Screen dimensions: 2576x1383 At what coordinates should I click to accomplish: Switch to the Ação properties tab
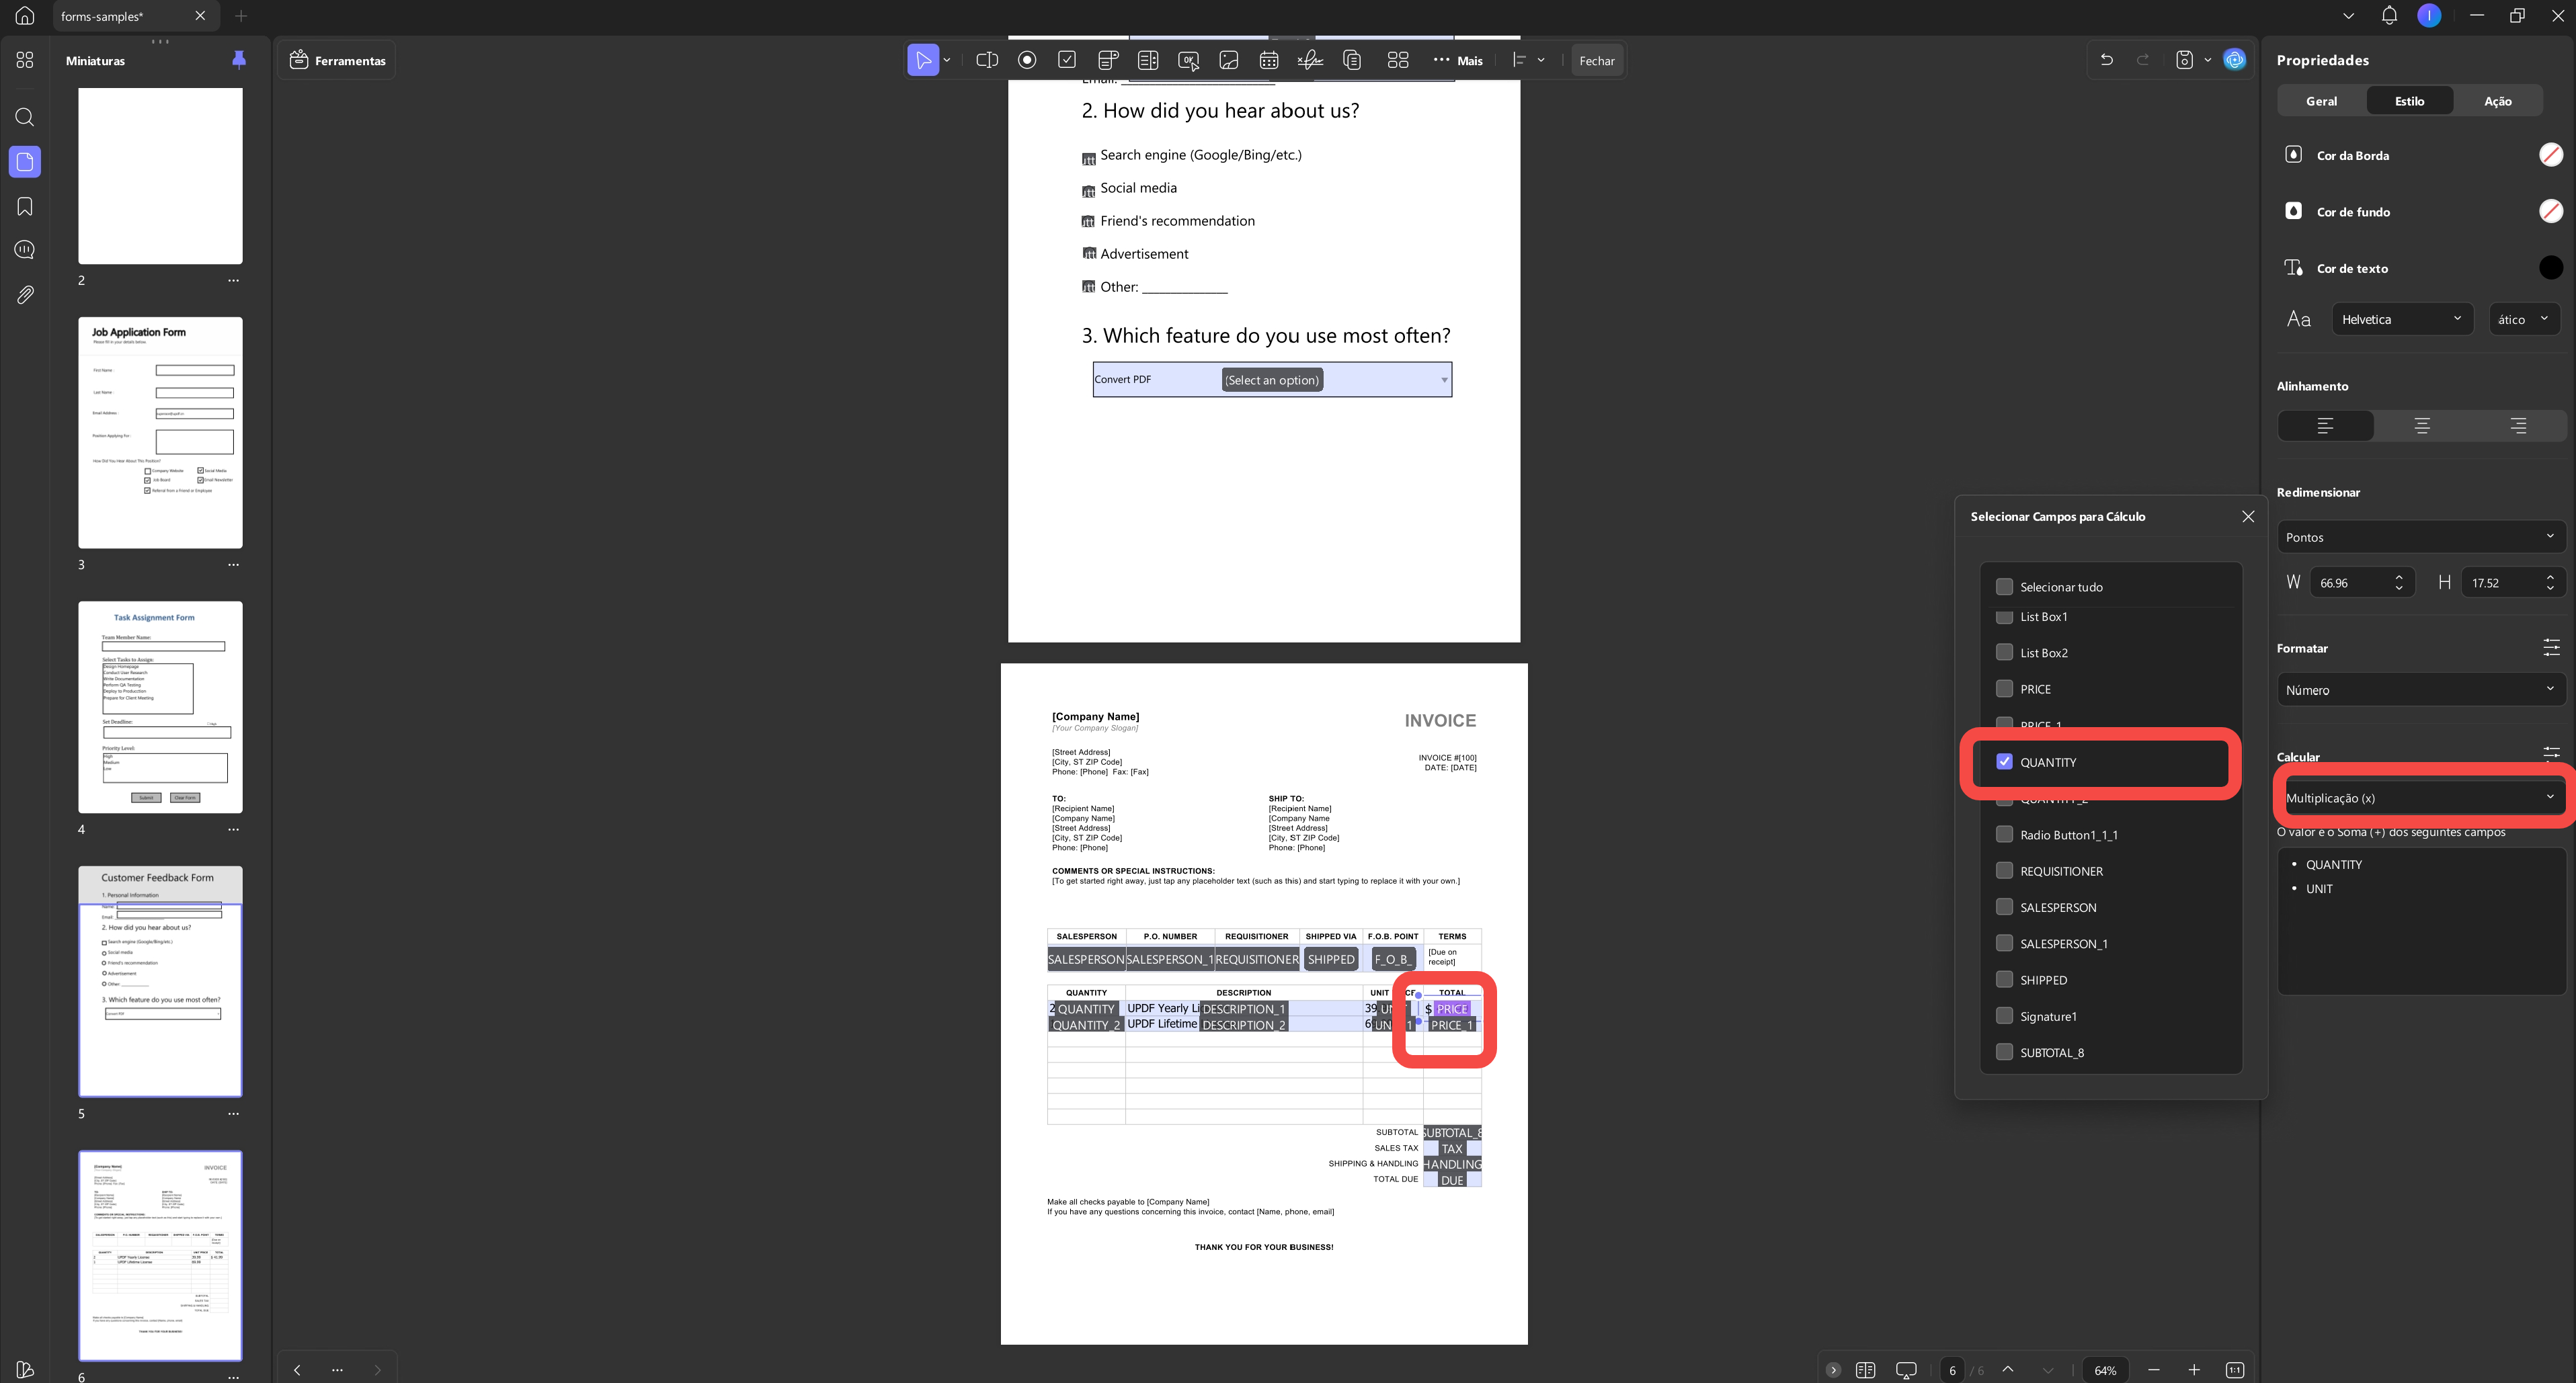point(2497,101)
